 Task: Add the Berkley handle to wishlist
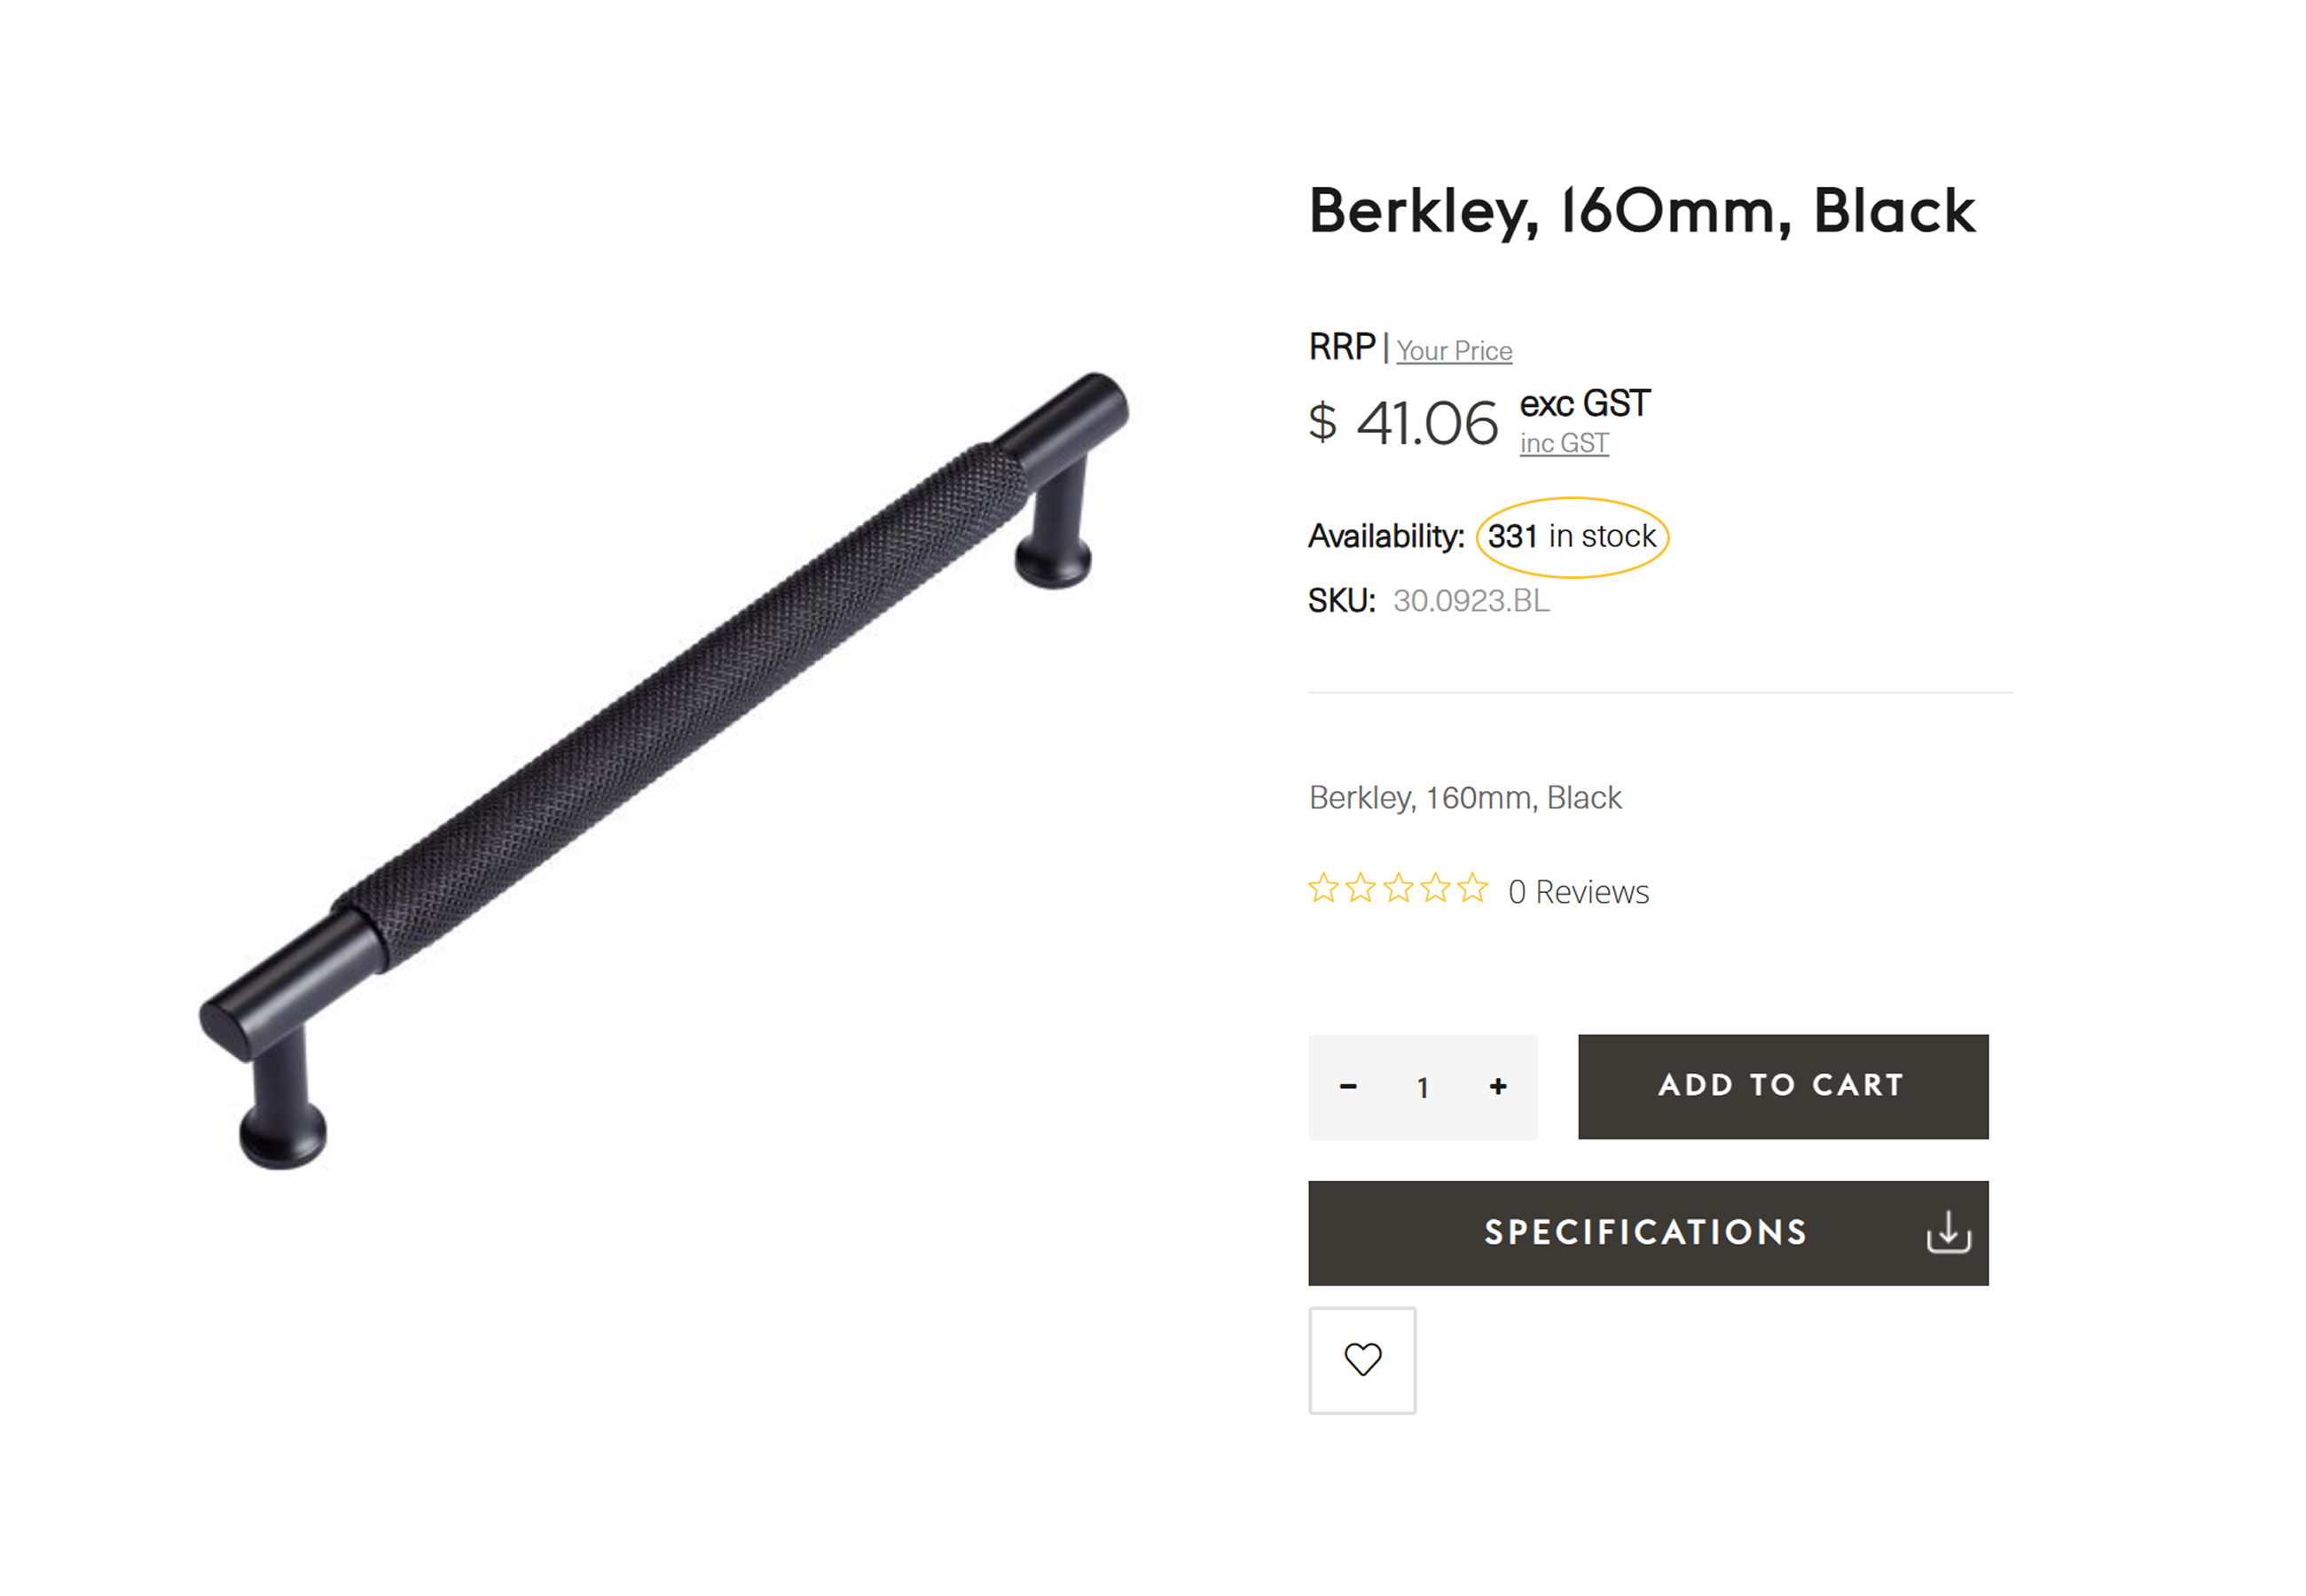pyautogui.click(x=1361, y=1360)
